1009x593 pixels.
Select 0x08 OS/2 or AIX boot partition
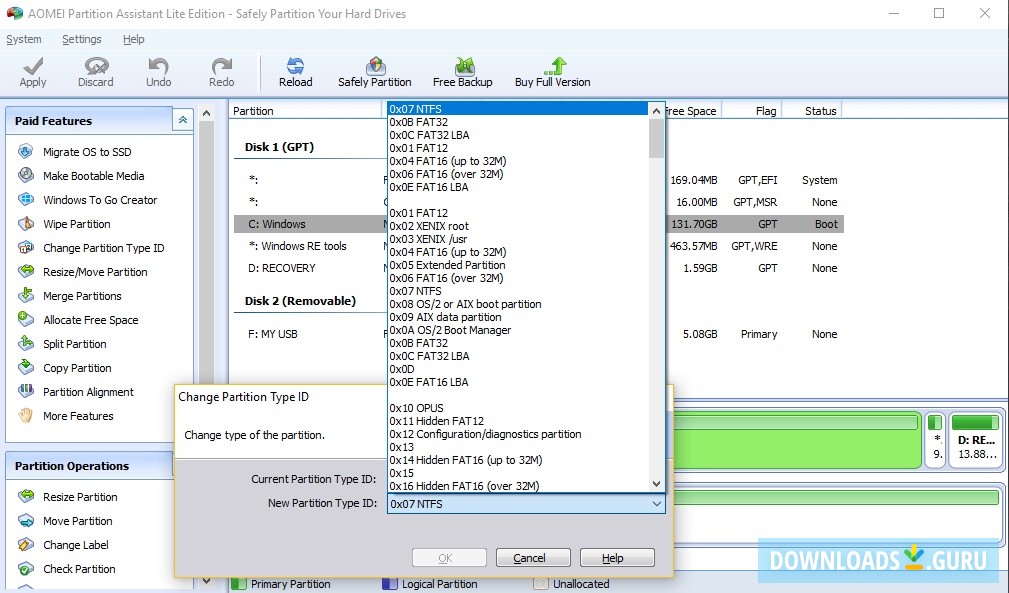pos(518,304)
